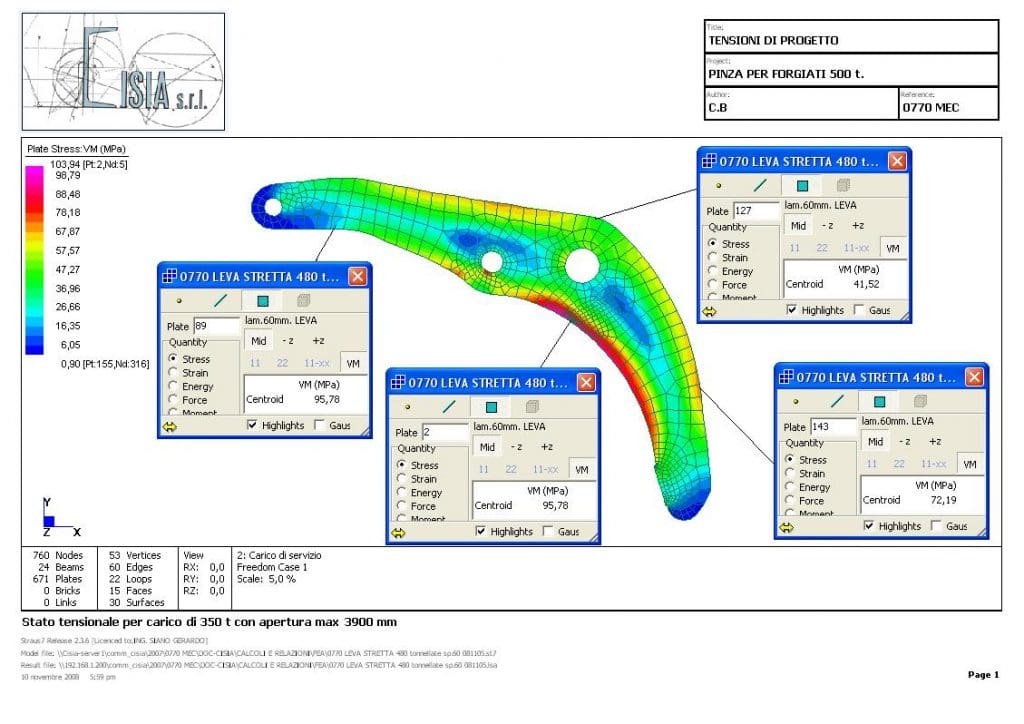Open the -z tab in Plate 143 dialog
The image size is (1024, 724).
coord(903,441)
